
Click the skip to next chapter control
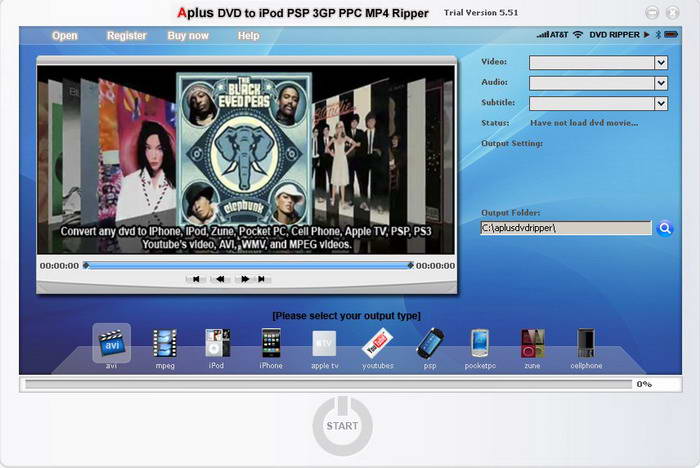262,279
